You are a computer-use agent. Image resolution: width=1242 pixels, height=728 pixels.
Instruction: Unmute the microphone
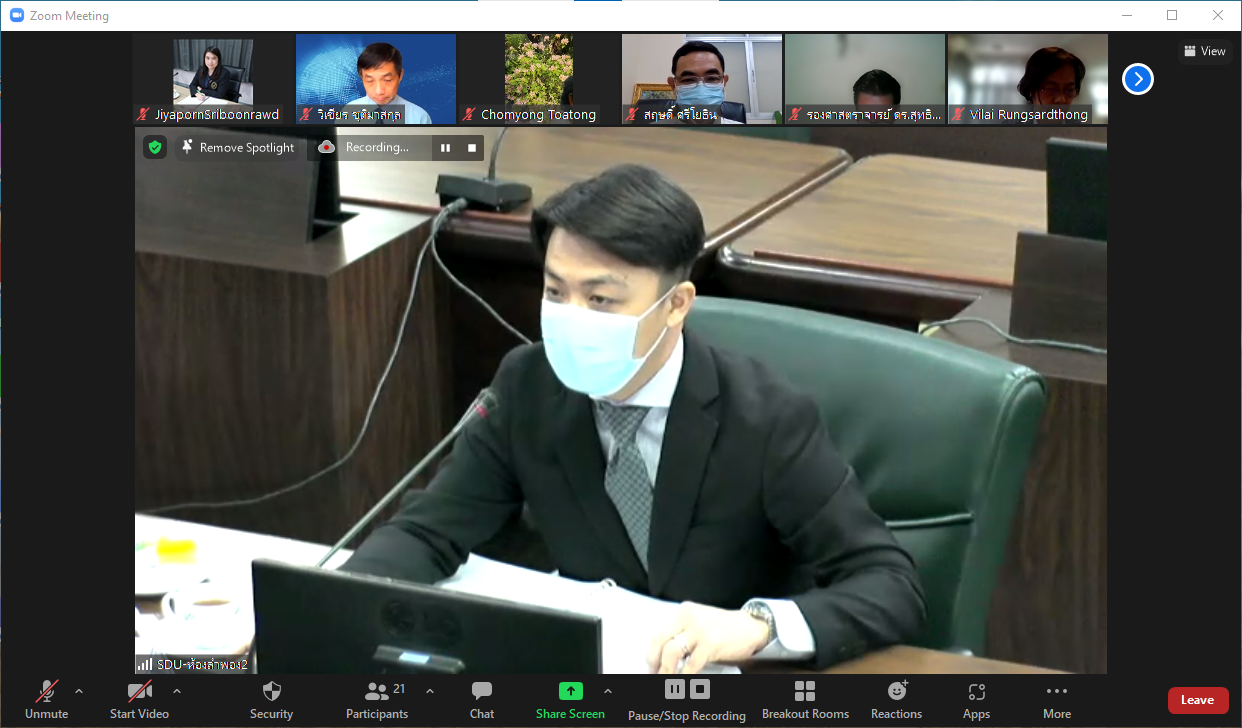pos(46,699)
